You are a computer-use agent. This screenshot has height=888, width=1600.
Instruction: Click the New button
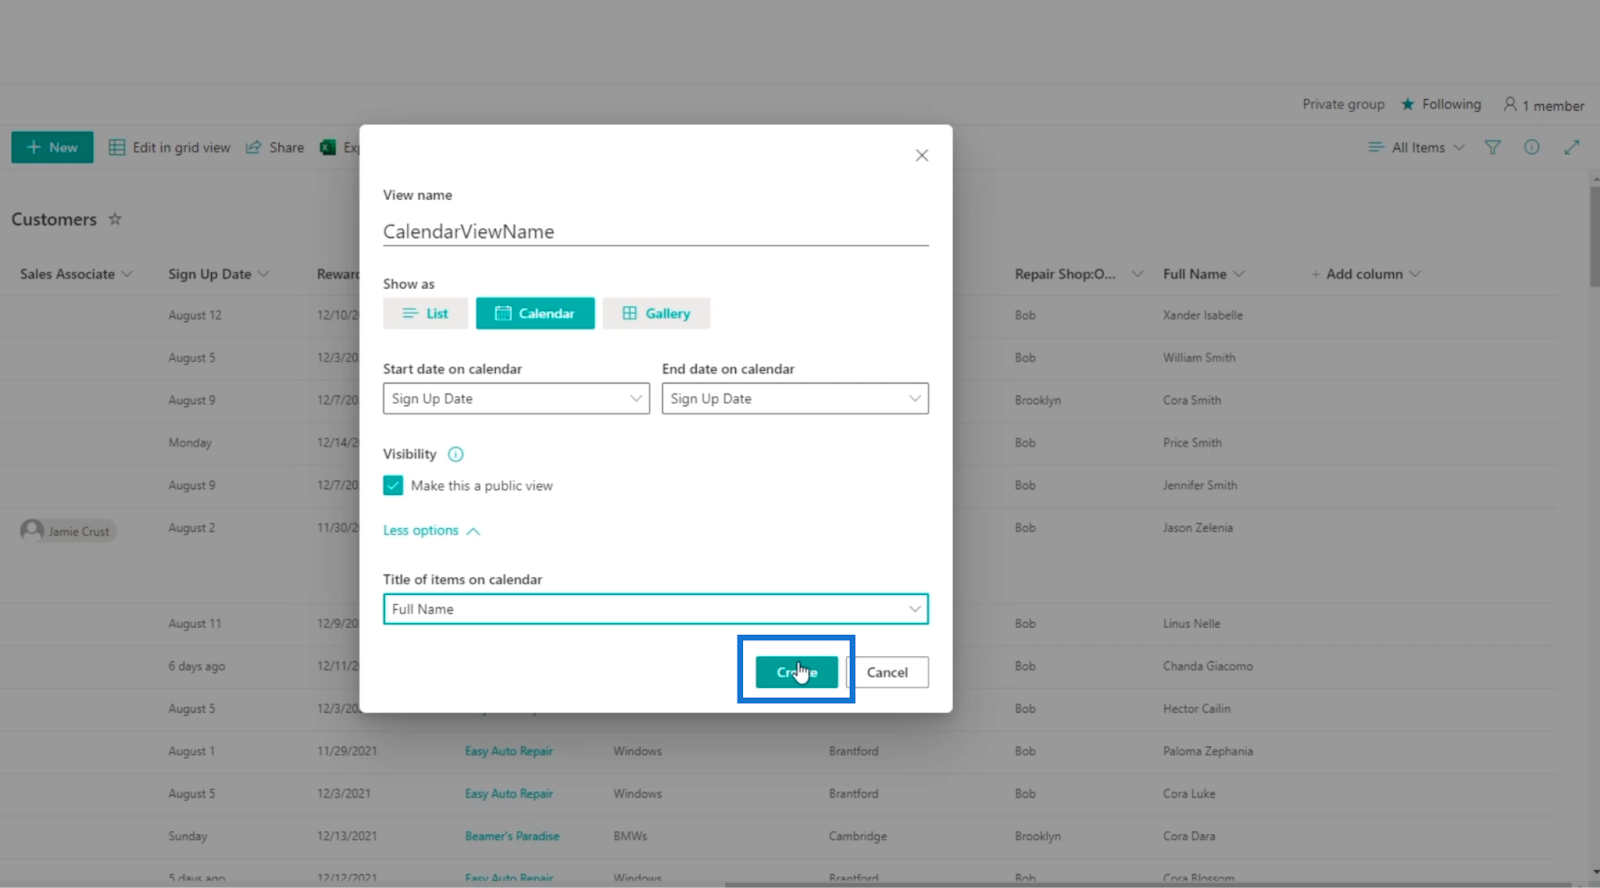coord(52,147)
